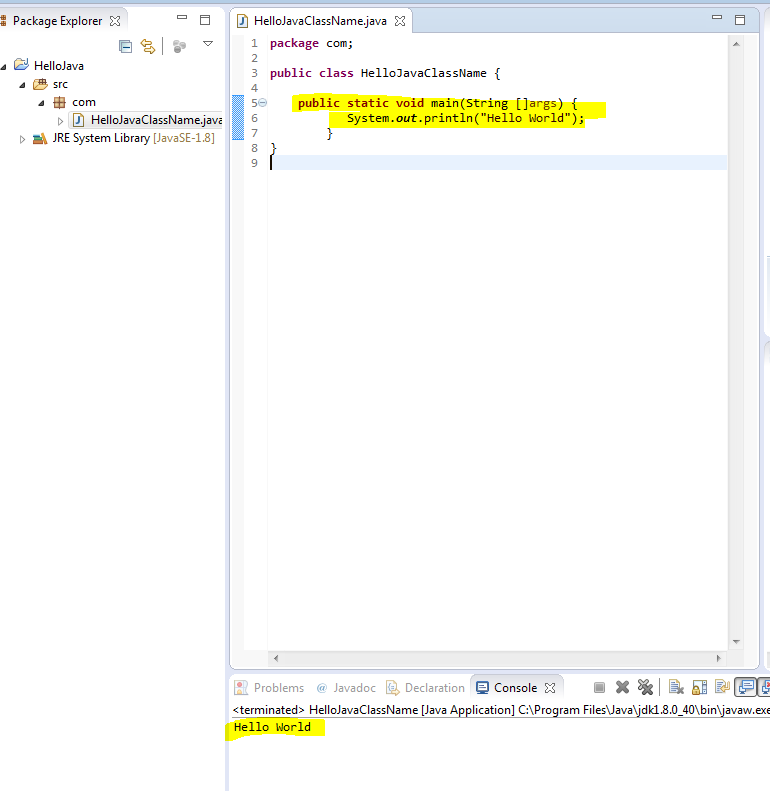Click Hello World console output
The image size is (770, 791).
(x=272, y=727)
